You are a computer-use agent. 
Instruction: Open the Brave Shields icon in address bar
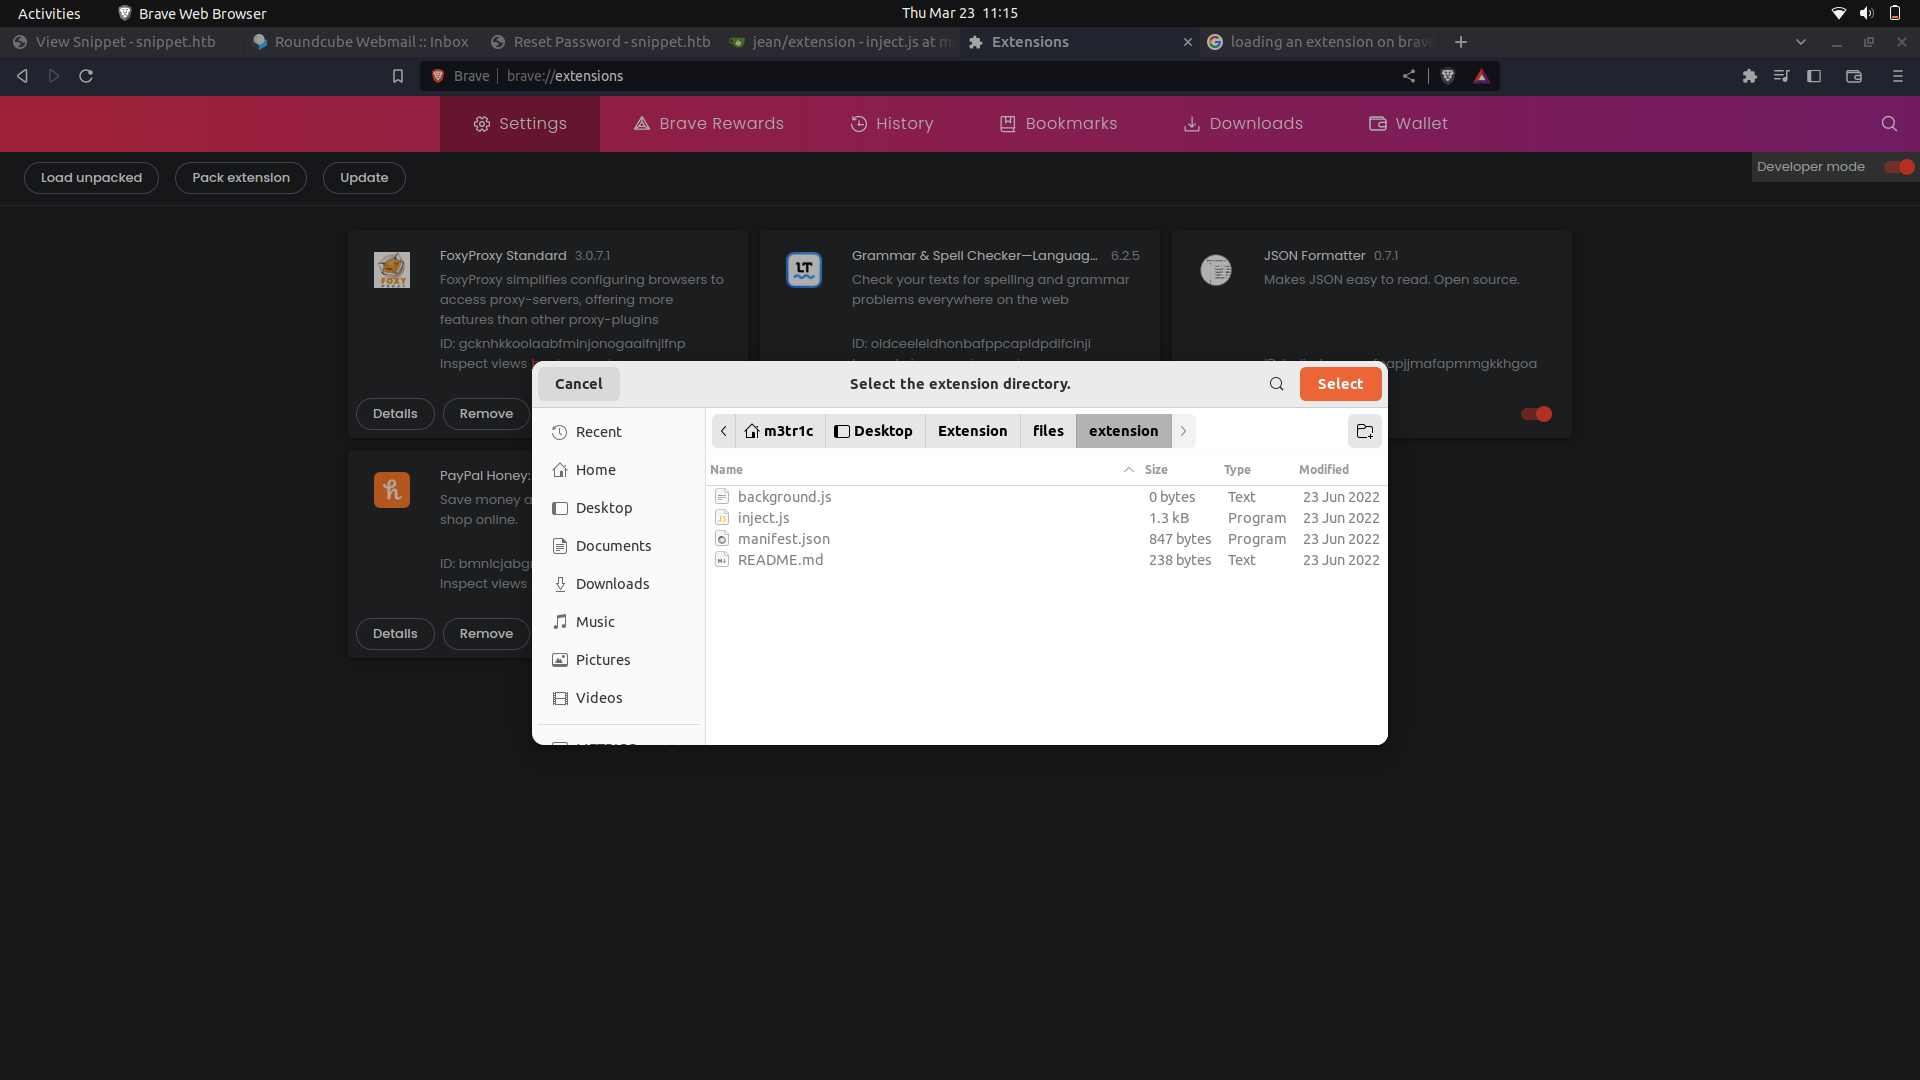[1448, 76]
